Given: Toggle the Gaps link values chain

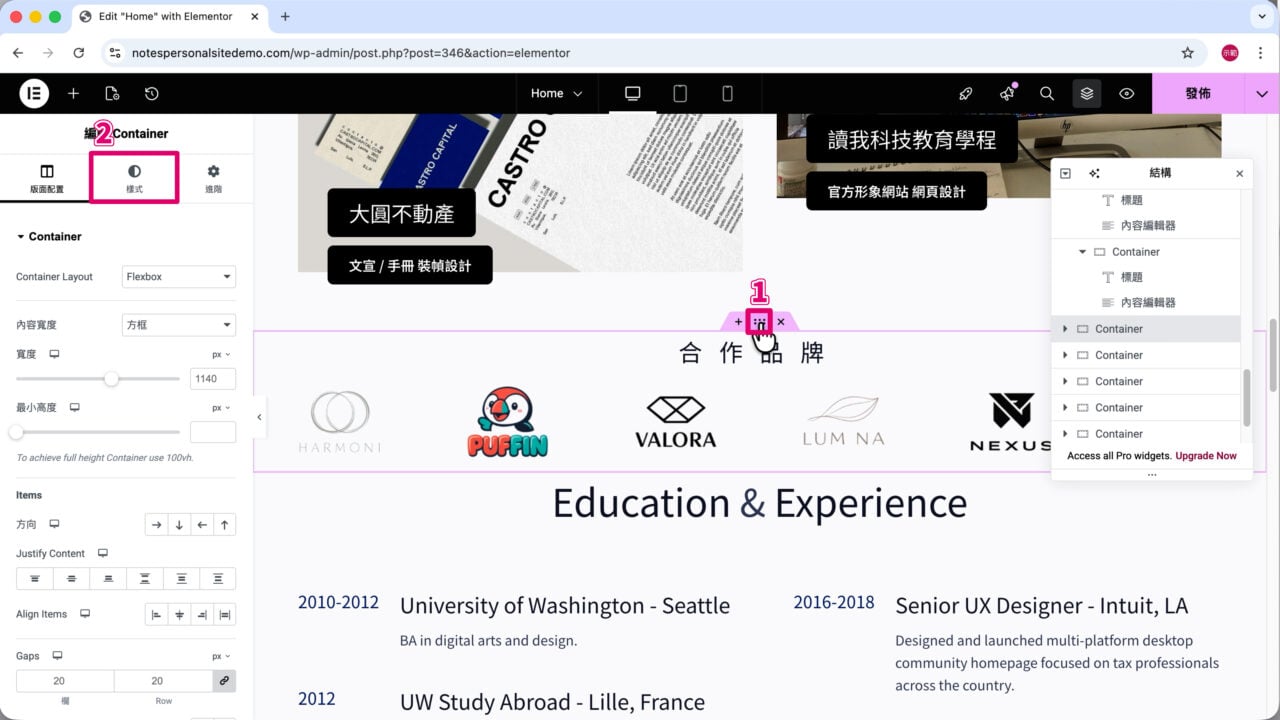Looking at the screenshot, I should point(225,681).
